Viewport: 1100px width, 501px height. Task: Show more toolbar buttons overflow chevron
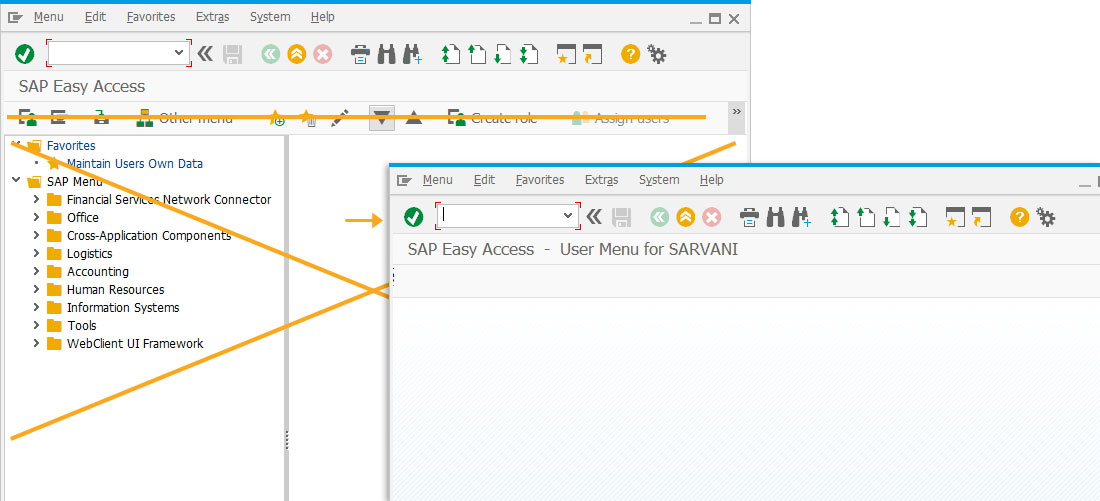737,112
